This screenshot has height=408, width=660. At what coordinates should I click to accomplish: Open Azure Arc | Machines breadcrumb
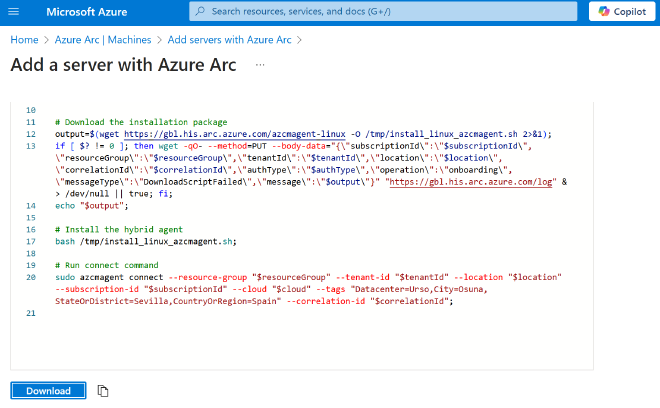click(103, 40)
